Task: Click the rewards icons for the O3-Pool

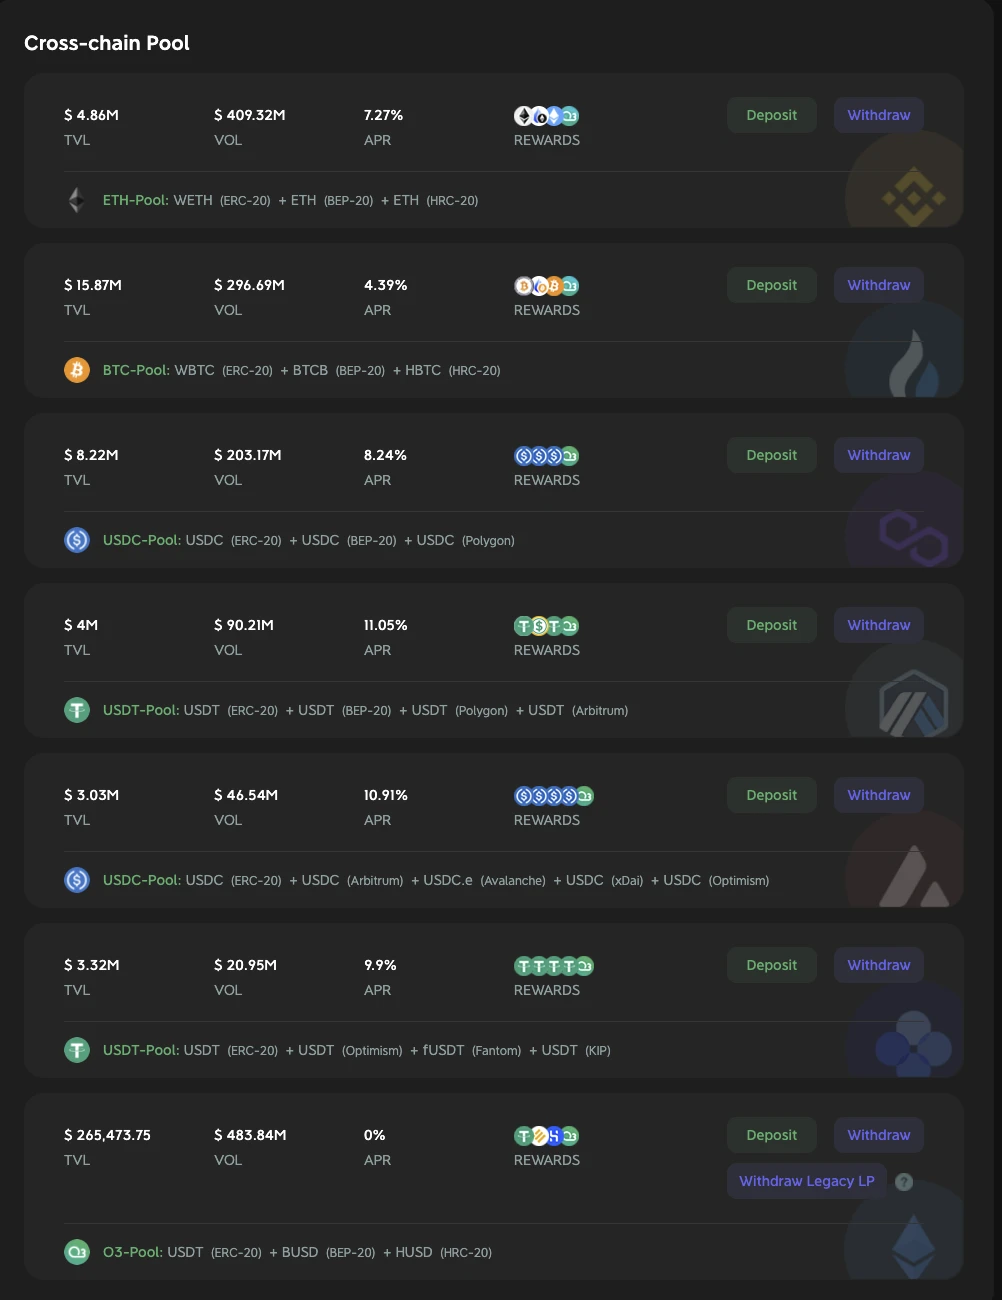Action: [546, 1136]
